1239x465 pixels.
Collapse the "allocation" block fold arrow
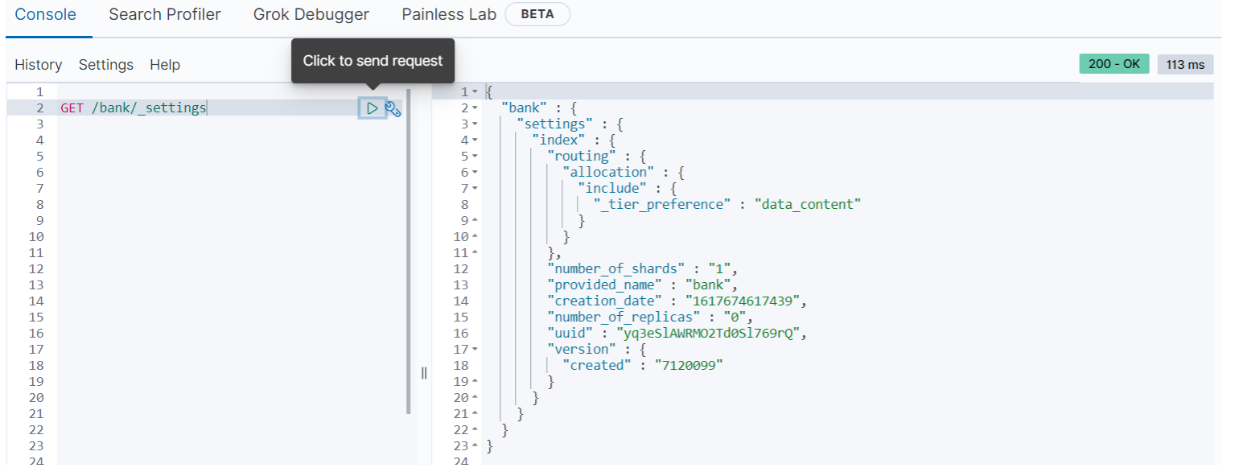pos(475,172)
